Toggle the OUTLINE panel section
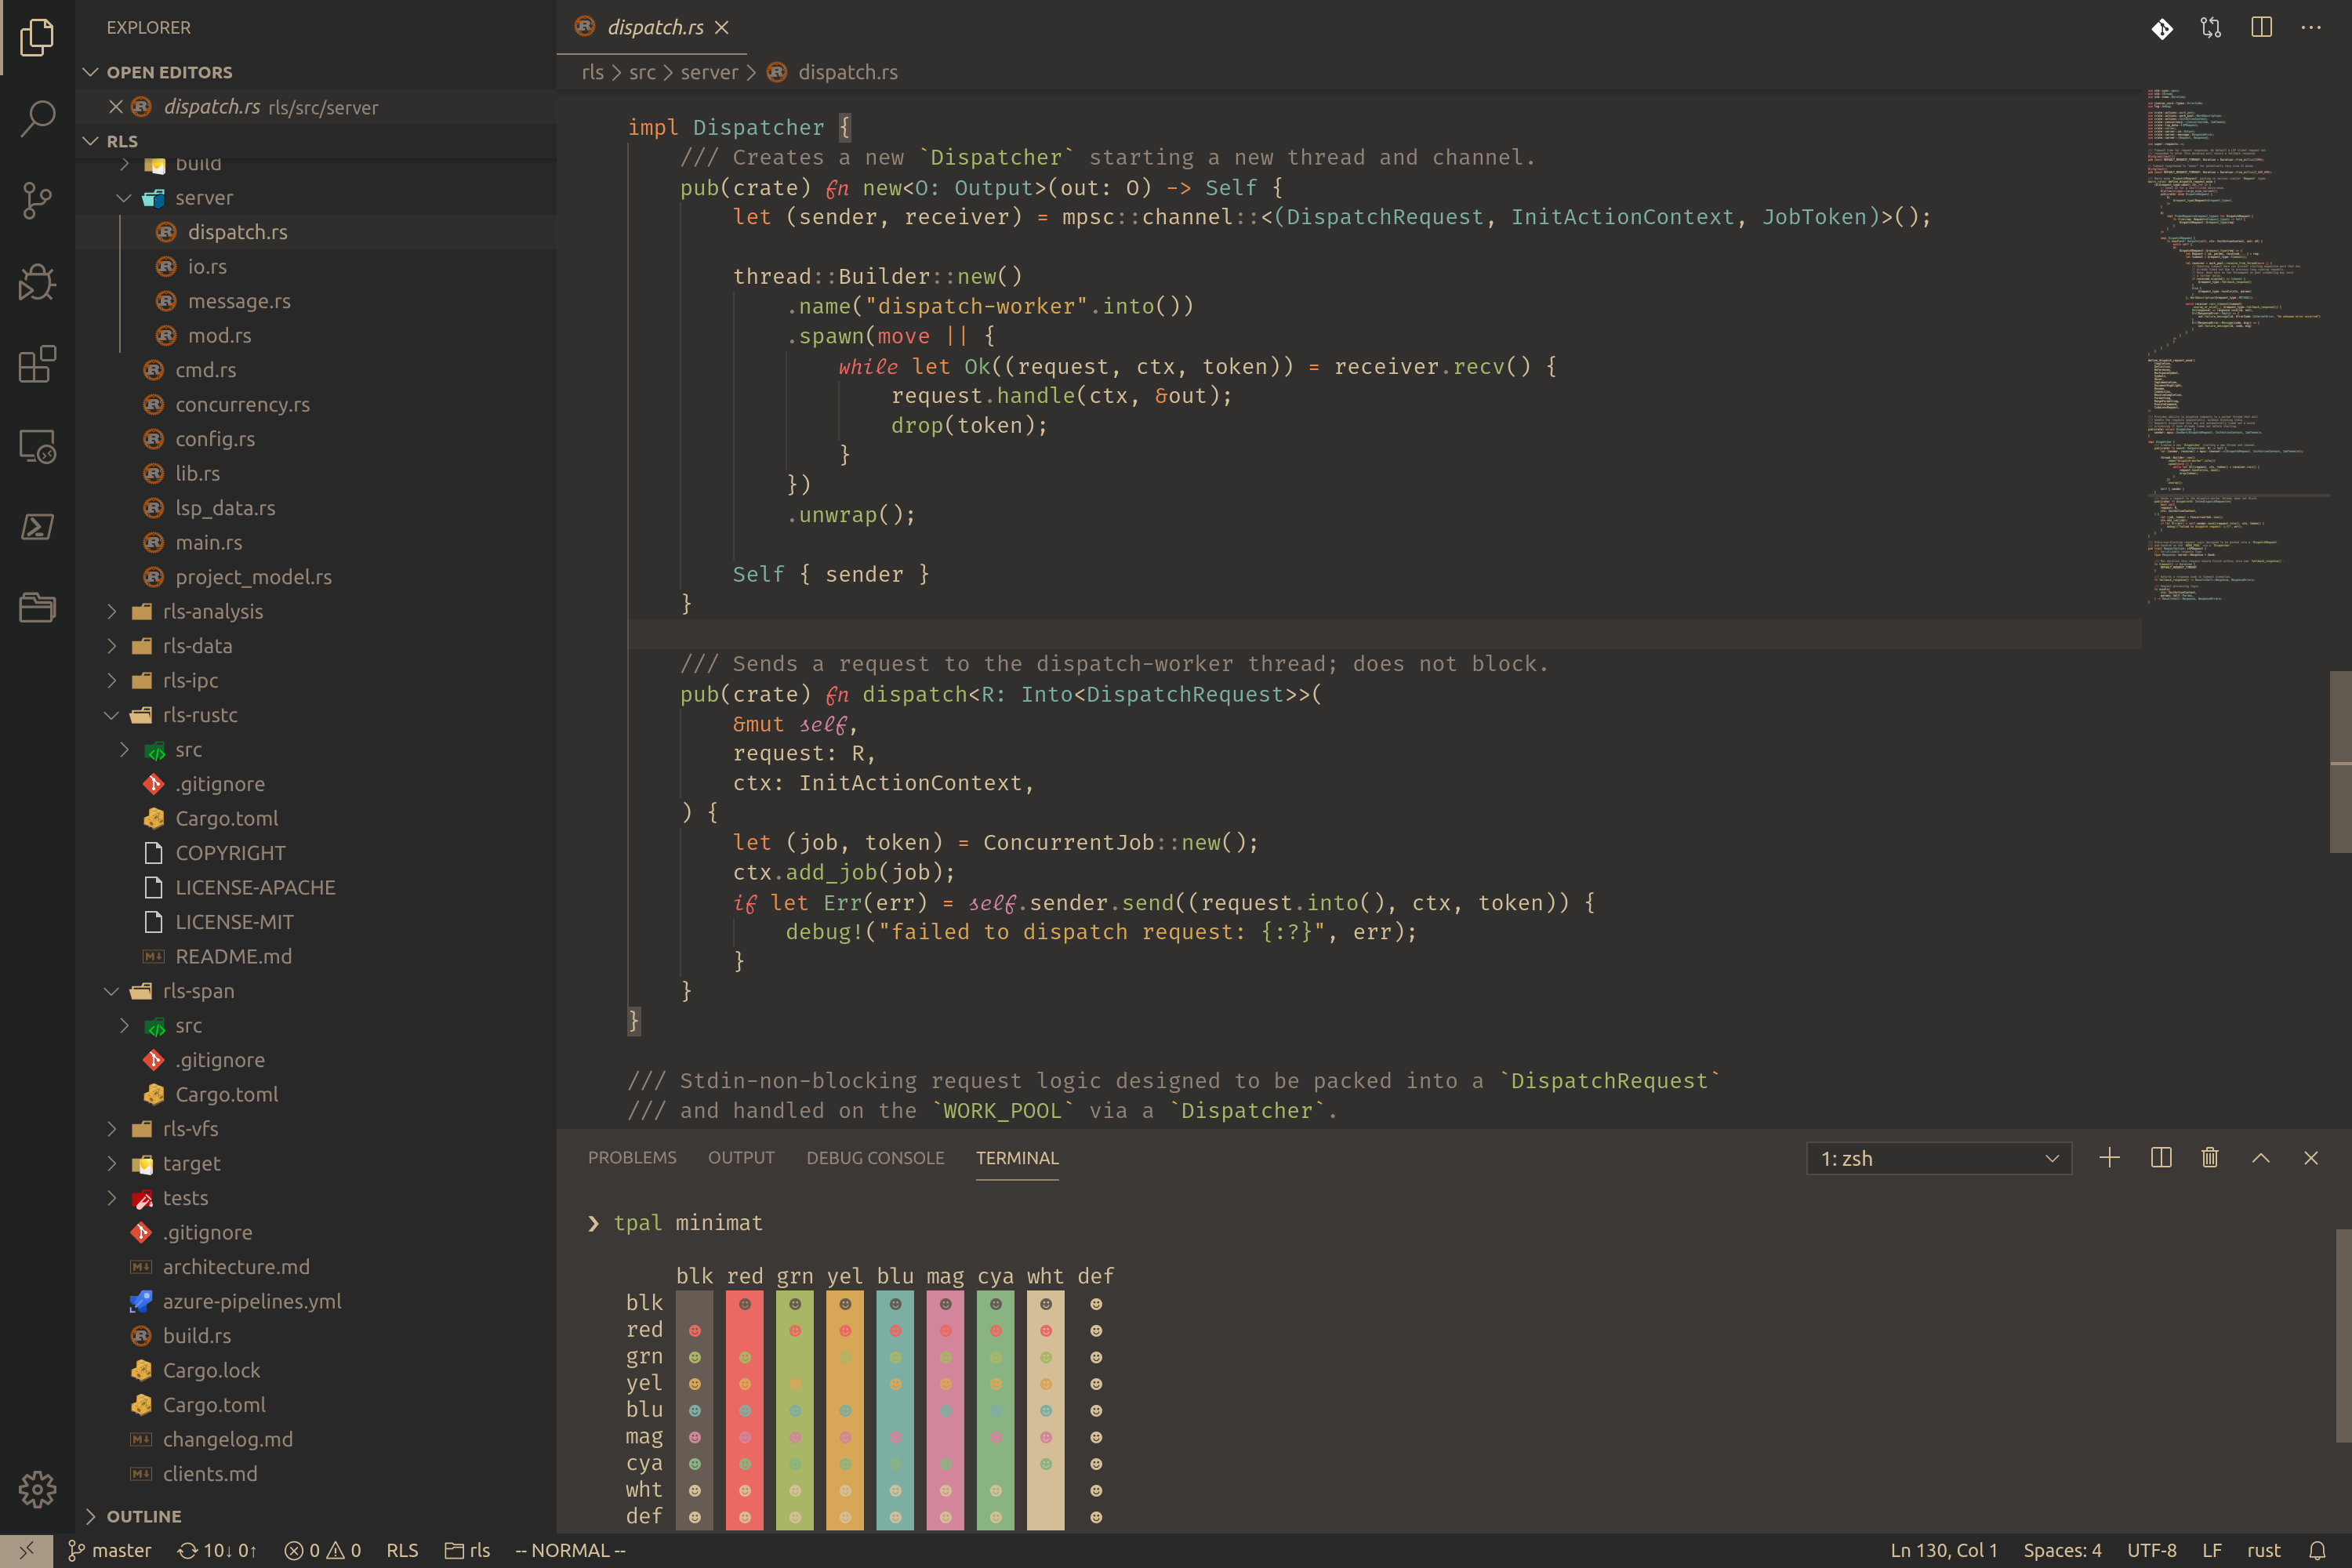 coord(143,1515)
